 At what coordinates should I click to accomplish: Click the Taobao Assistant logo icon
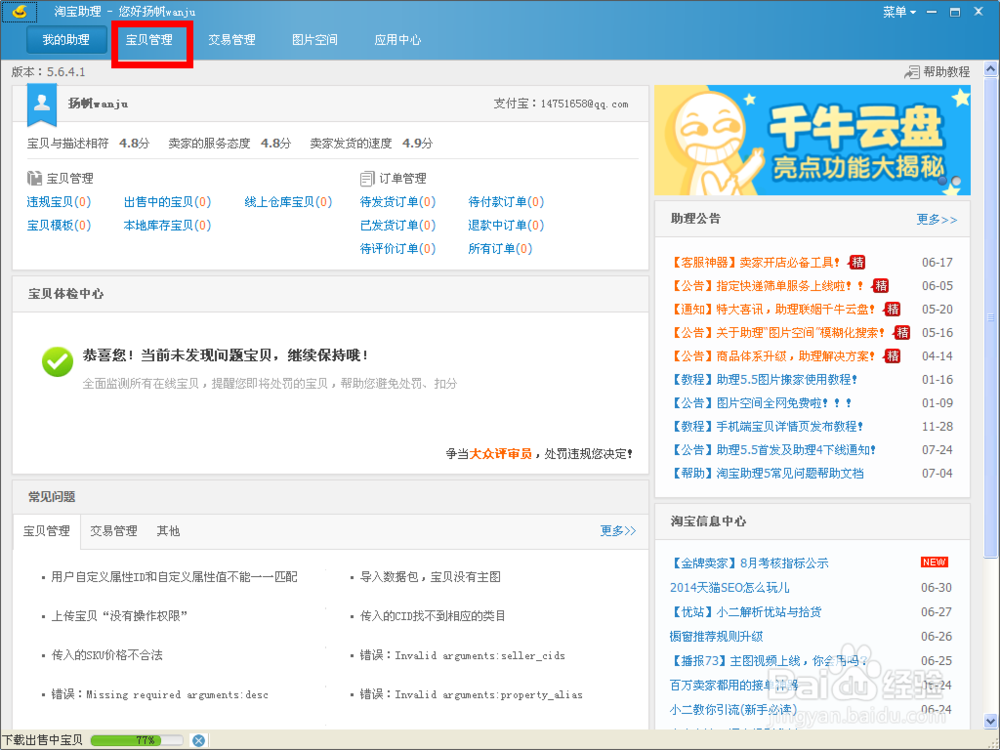(x=20, y=11)
